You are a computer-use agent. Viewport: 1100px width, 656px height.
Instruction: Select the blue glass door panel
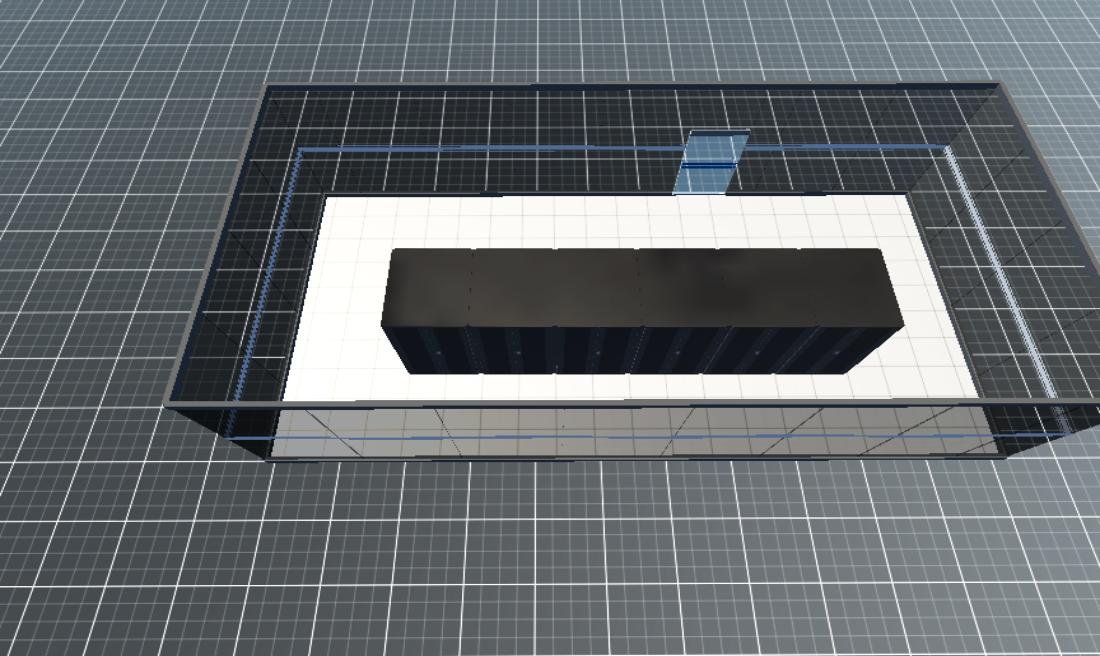(711, 163)
